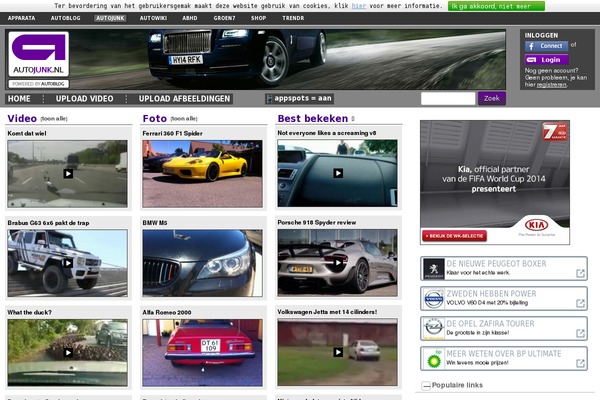Open the Peugeot Boxer ad external link icon
Screen dimensions: 600x400
point(580,273)
